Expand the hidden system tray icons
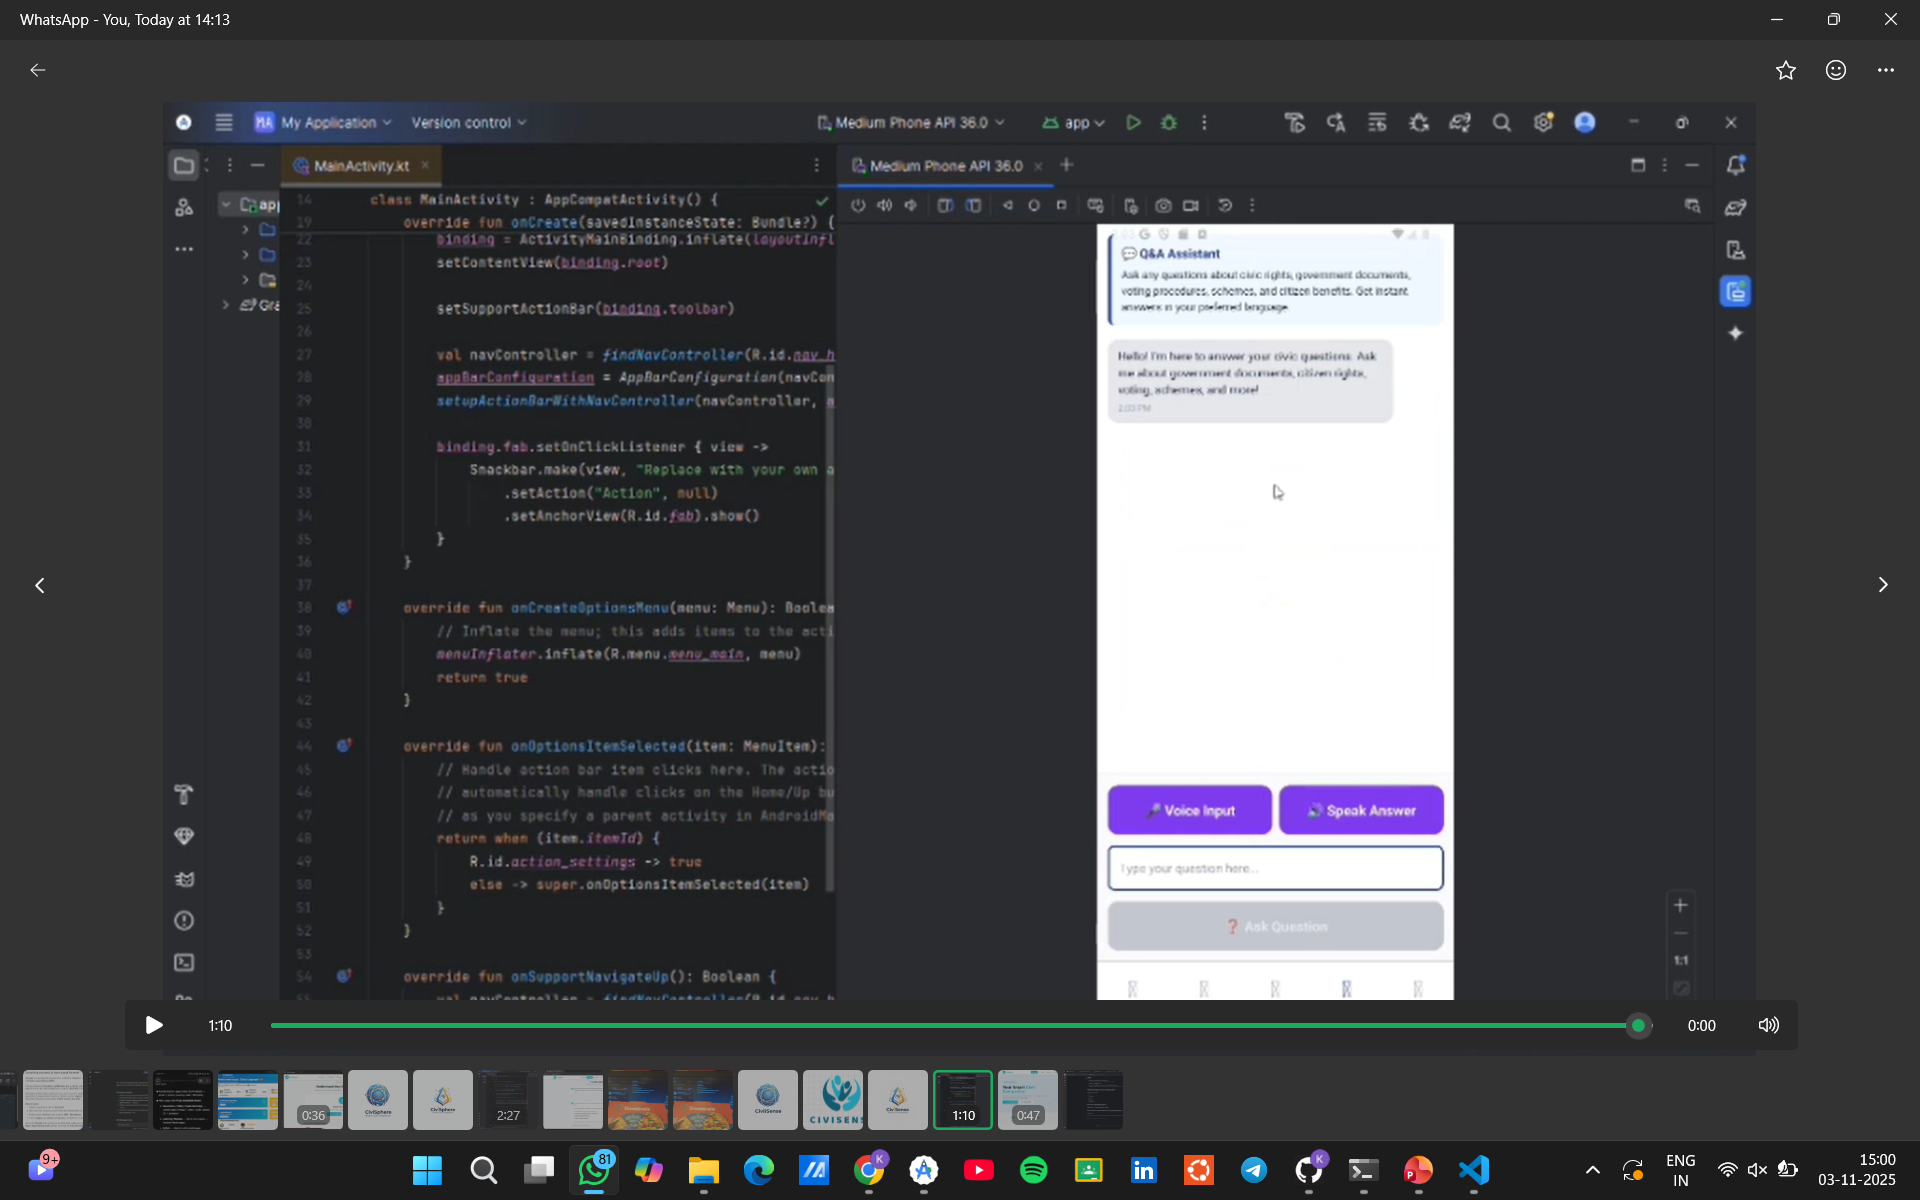1920x1200 pixels. click(x=1592, y=1169)
